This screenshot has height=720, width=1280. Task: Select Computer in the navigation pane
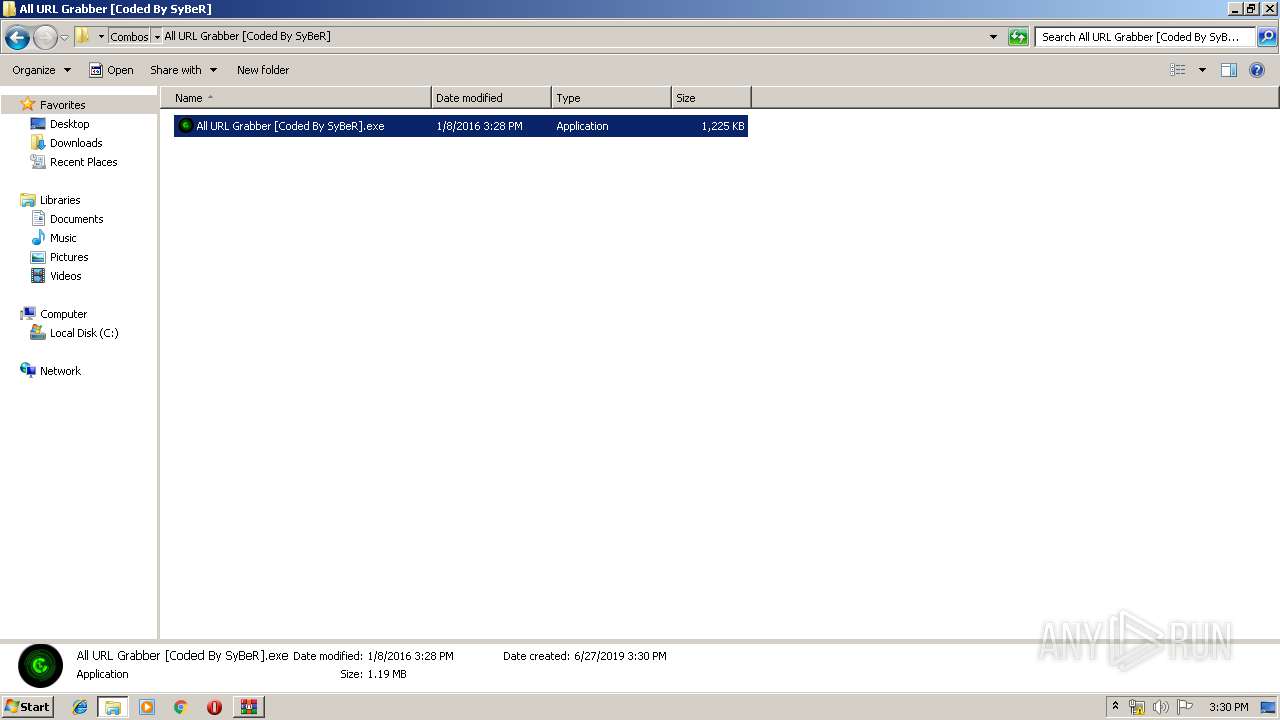point(63,314)
